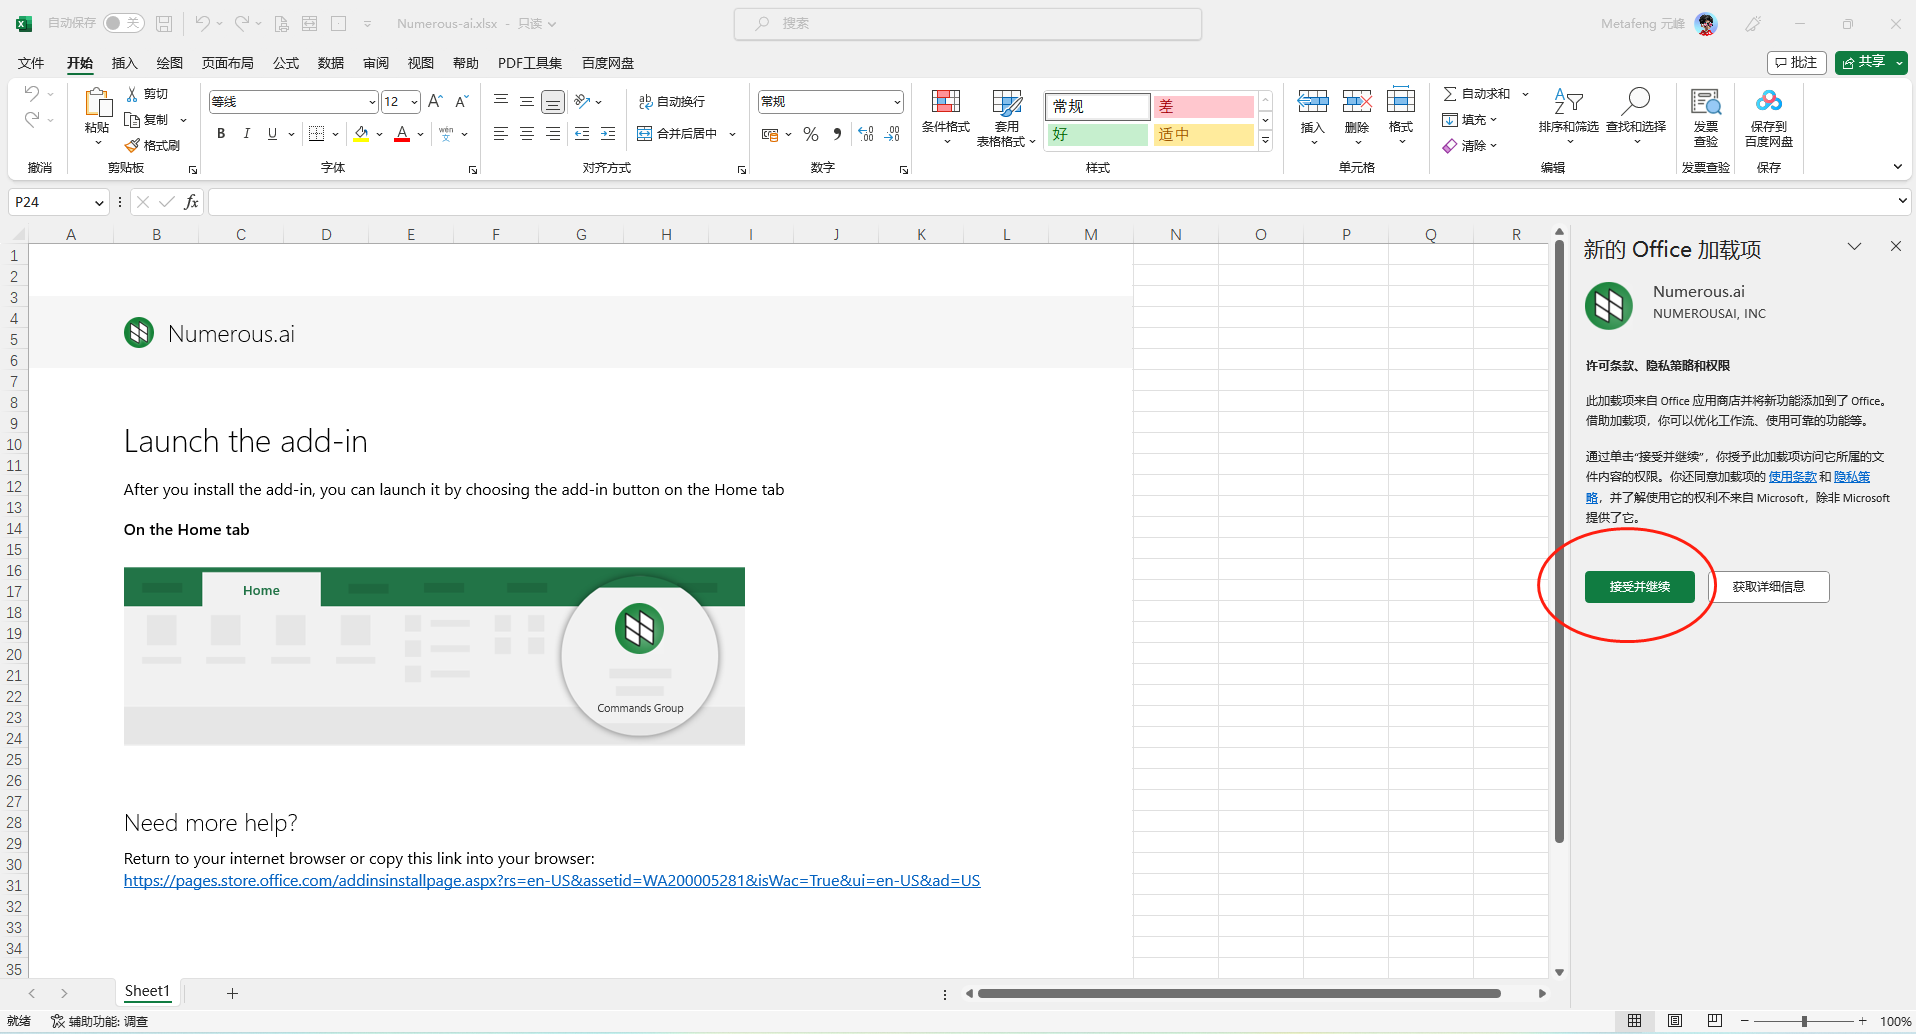Select the Format Painter (格式刷) brush
This screenshot has width=1916, height=1034.
pyautogui.click(x=132, y=146)
